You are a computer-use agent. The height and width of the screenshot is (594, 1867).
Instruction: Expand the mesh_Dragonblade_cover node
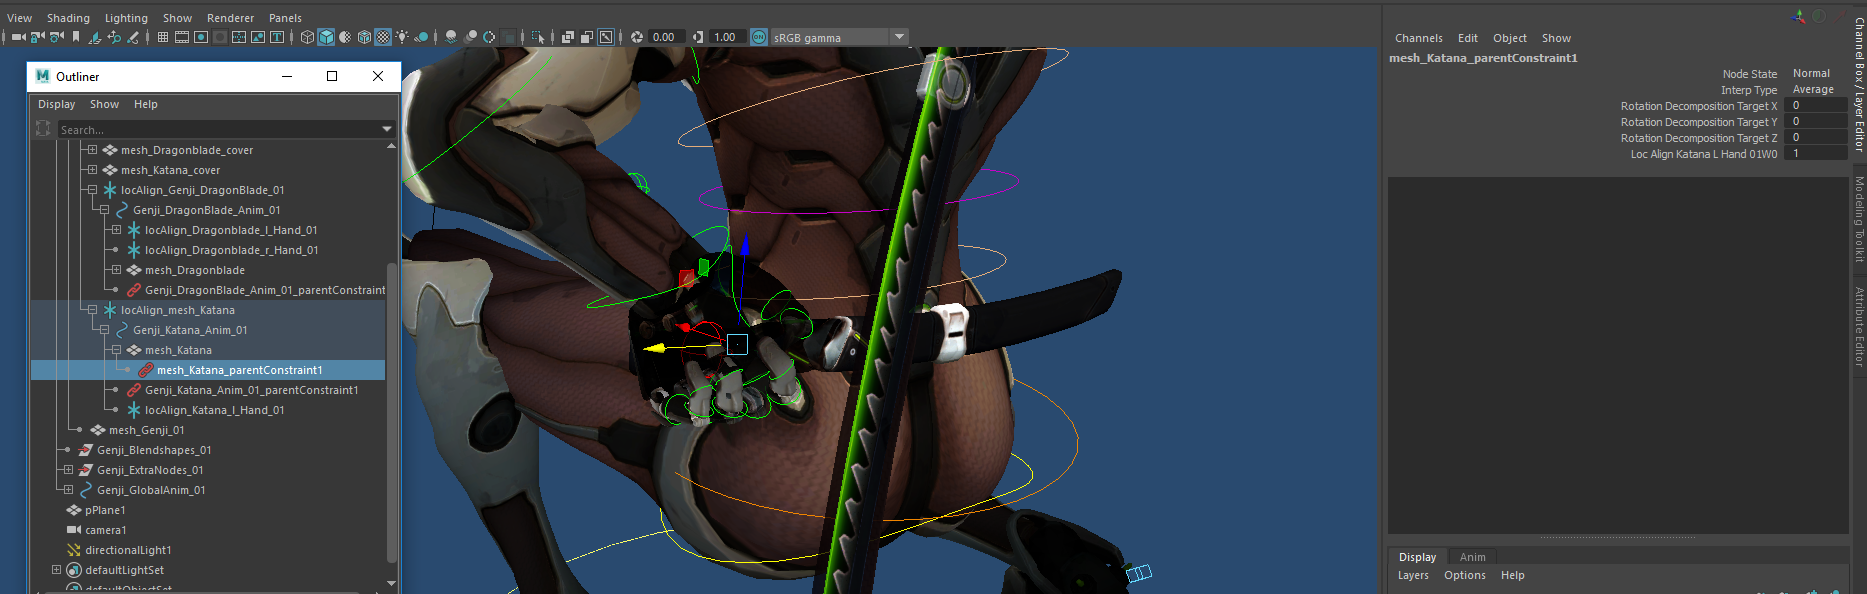(x=92, y=150)
